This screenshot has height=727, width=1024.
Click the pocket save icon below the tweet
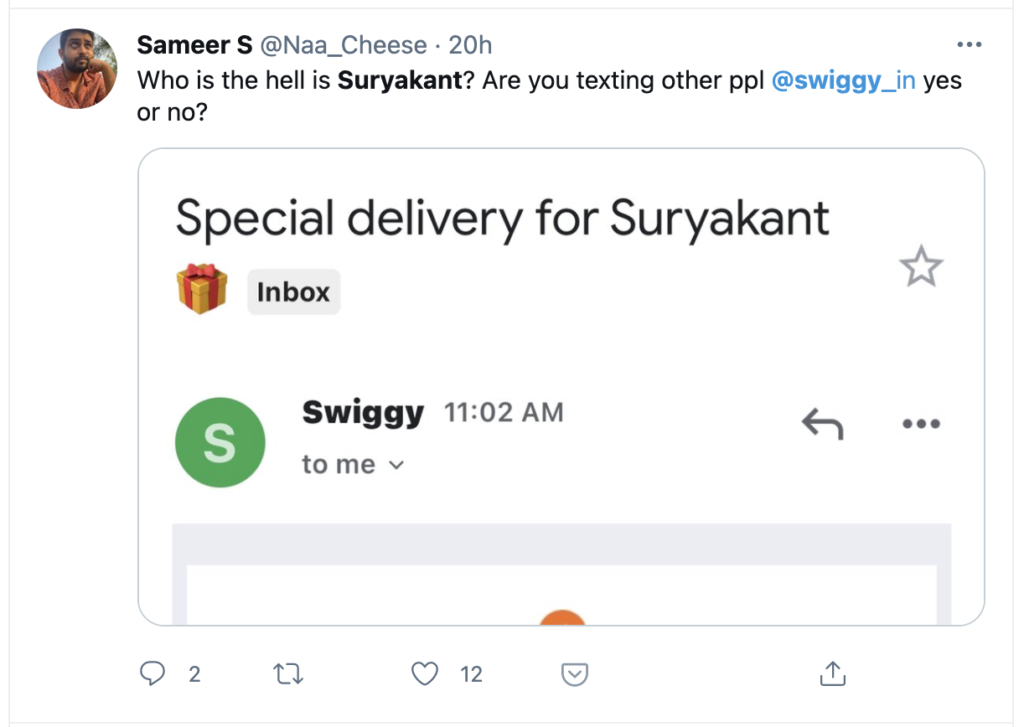coord(574,674)
